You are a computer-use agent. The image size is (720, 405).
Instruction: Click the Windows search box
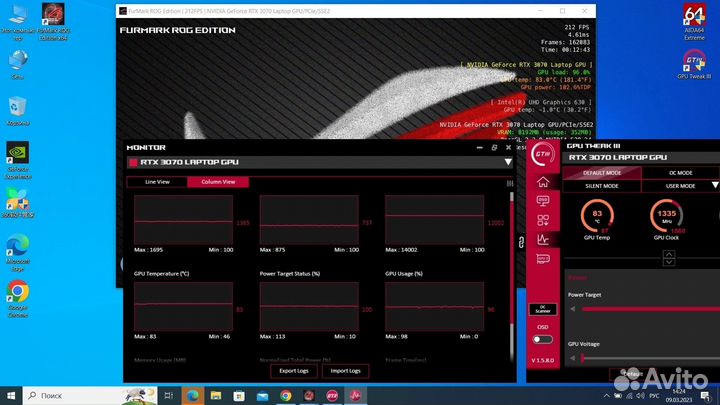click(90, 395)
